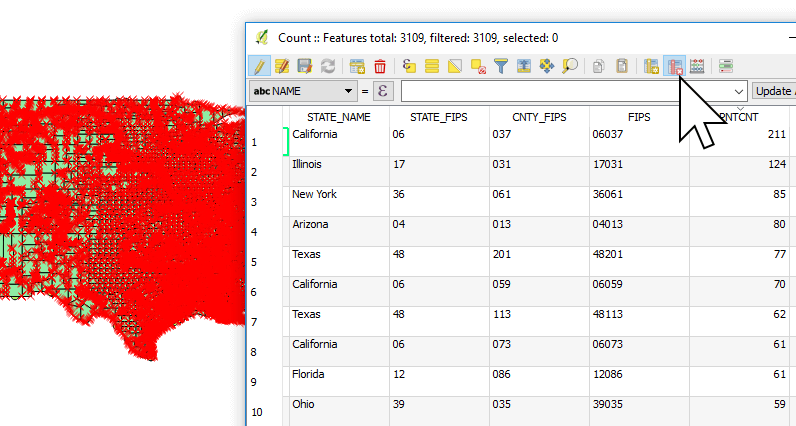This screenshot has height=426, width=796.
Task: Toggle editing mode with the pencil icon
Action: click(x=259, y=66)
